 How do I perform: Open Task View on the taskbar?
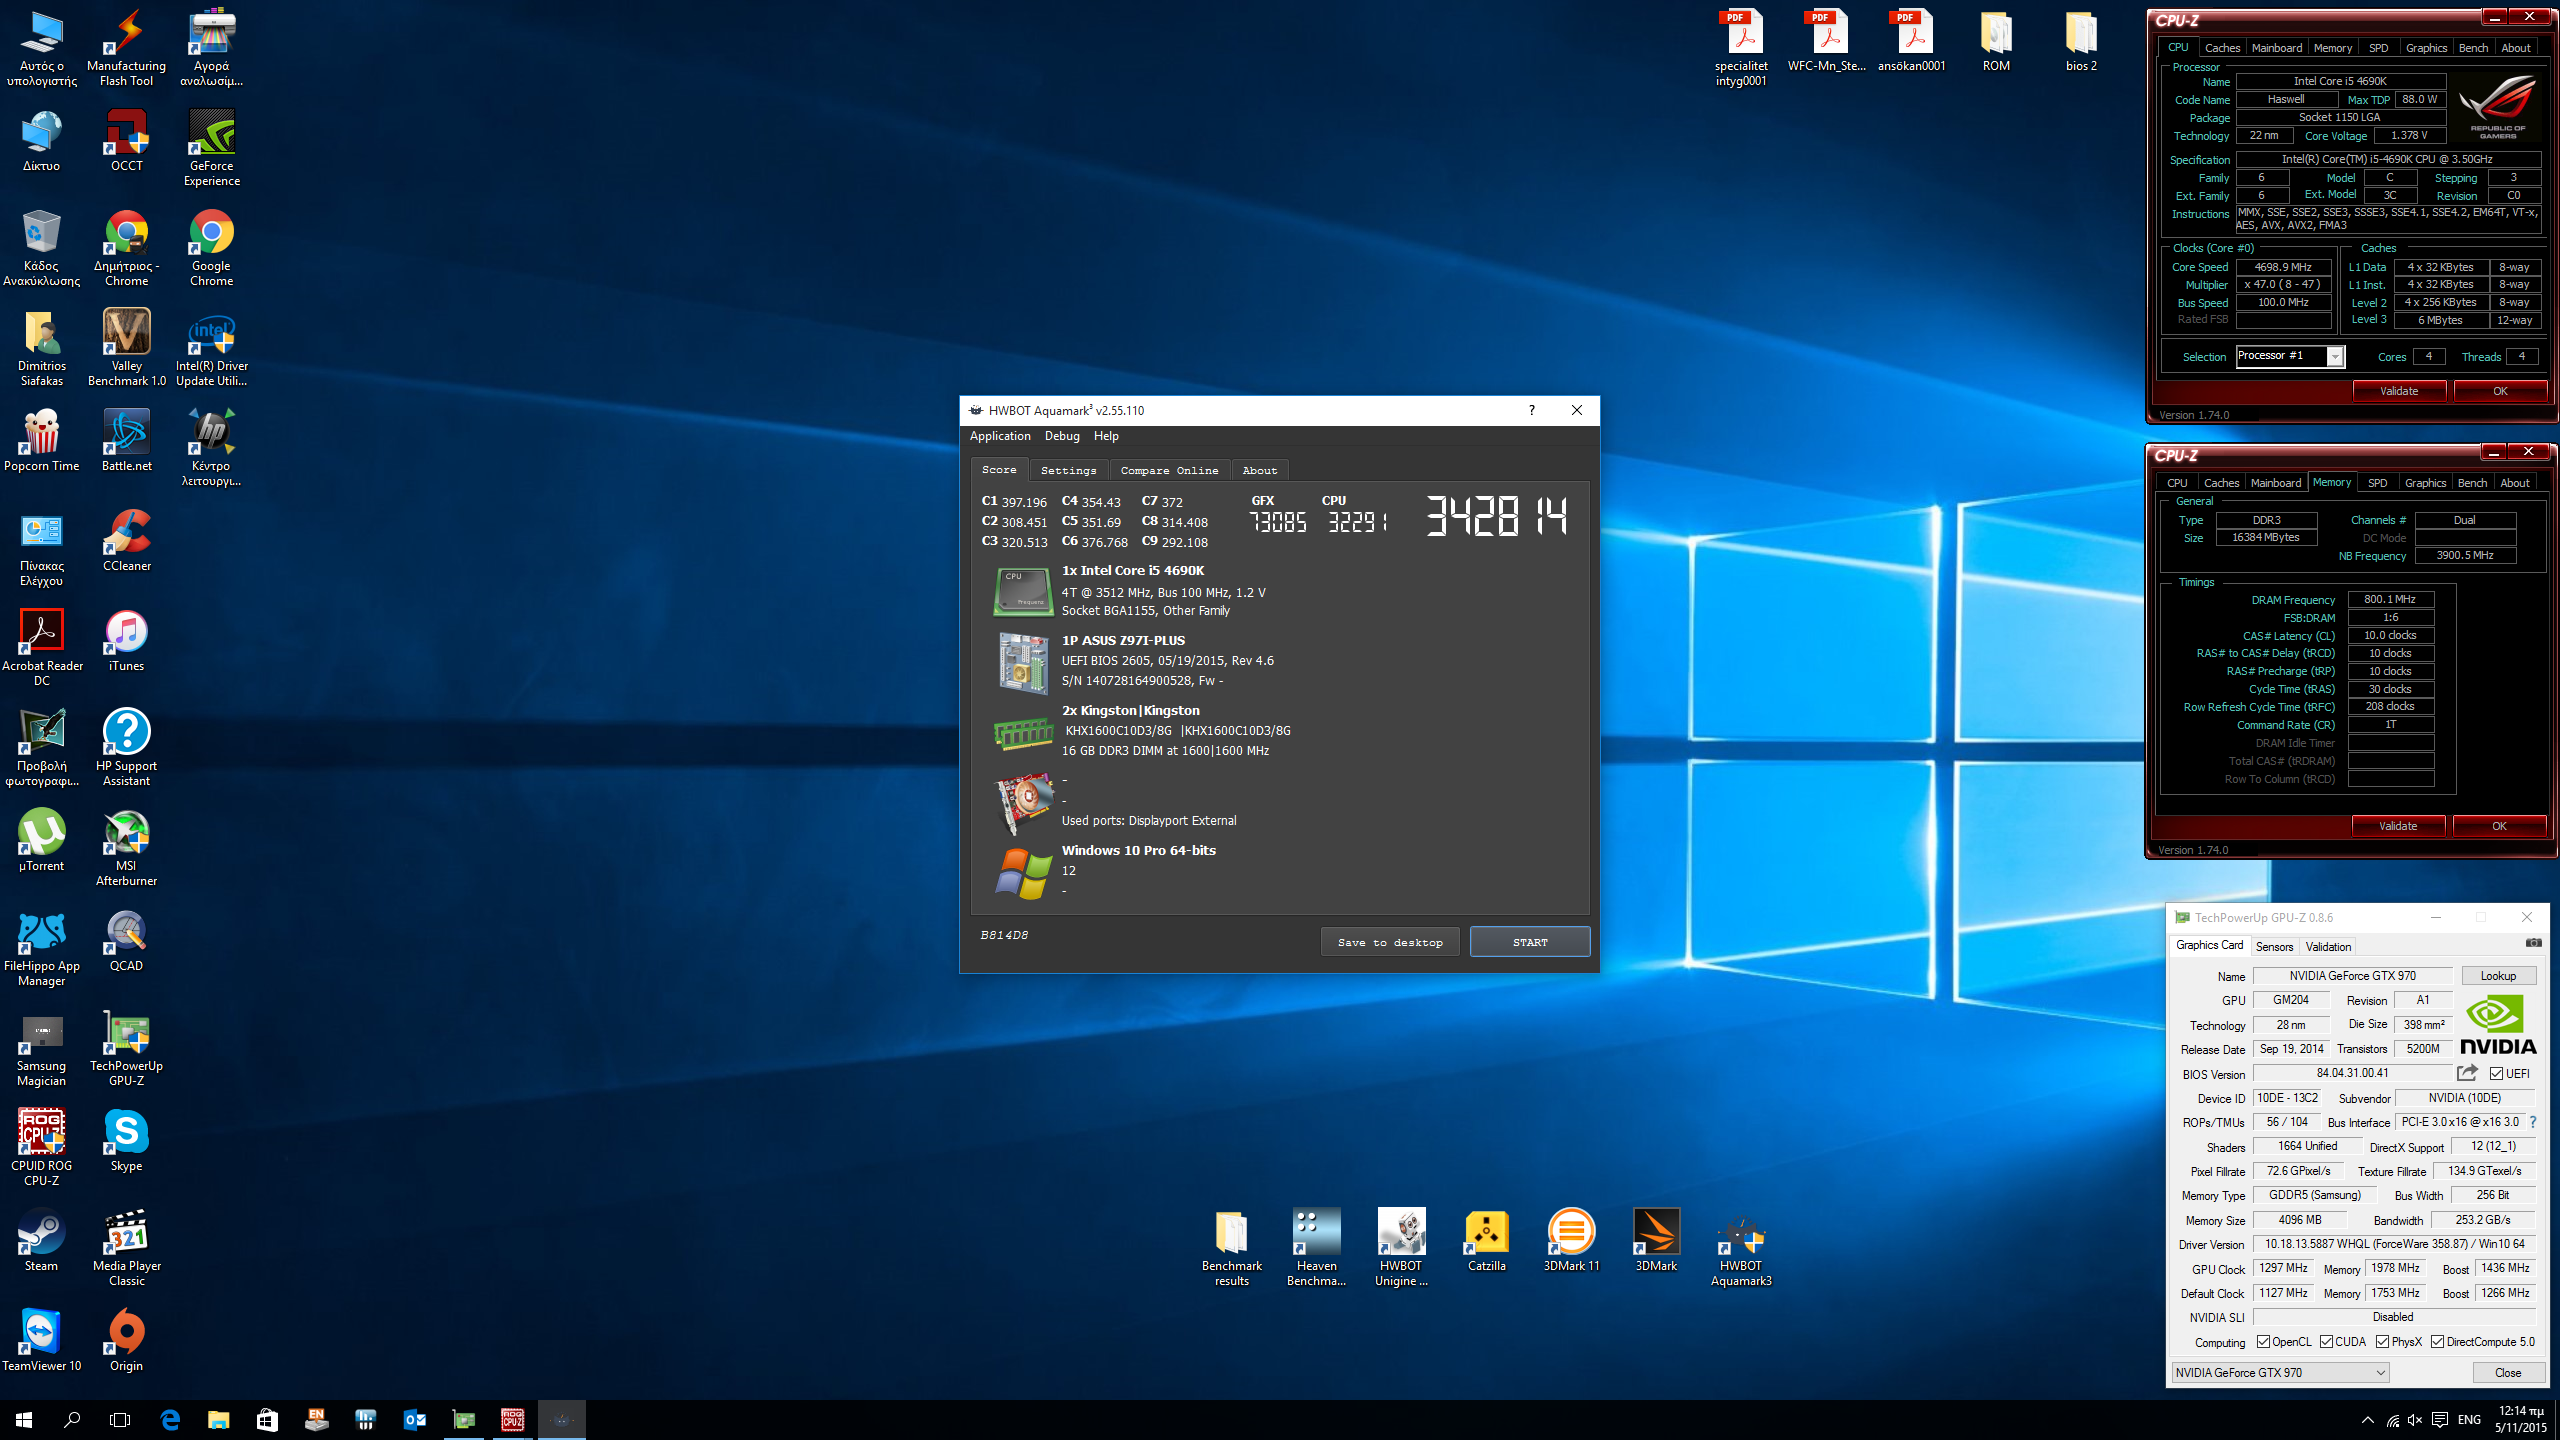point(120,1419)
